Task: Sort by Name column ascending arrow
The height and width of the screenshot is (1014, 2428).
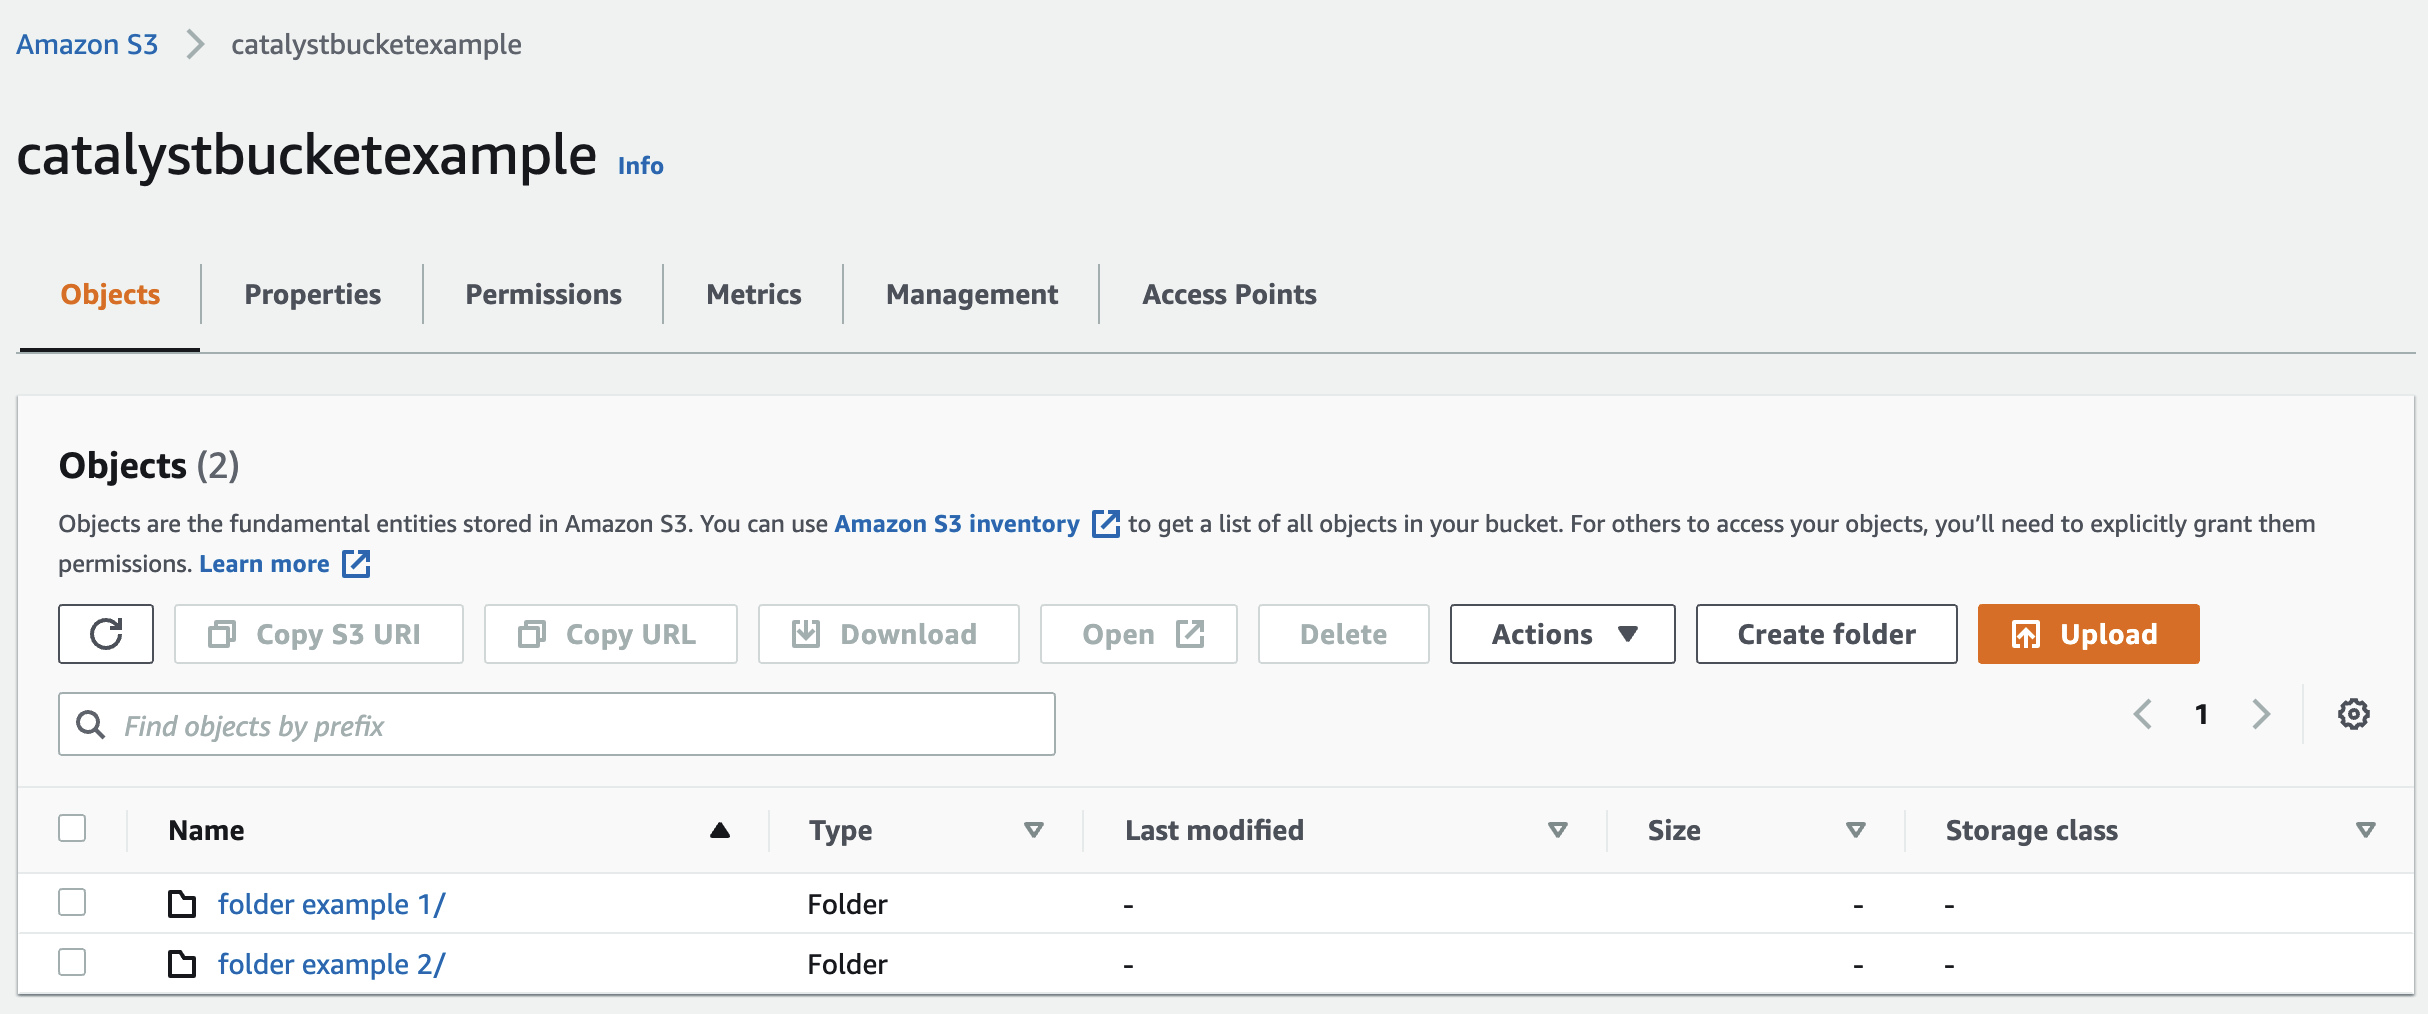Action: click(720, 830)
